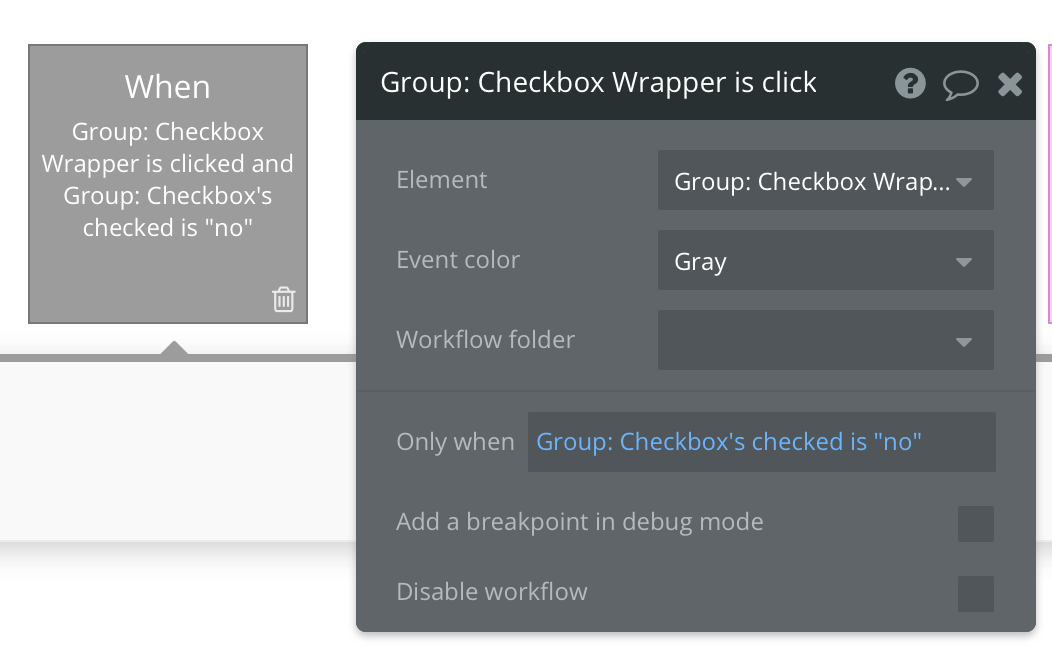This screenshot has height=664, width=1052.
Task: Delete the event using the trash icon
Action: coord(283,299)
